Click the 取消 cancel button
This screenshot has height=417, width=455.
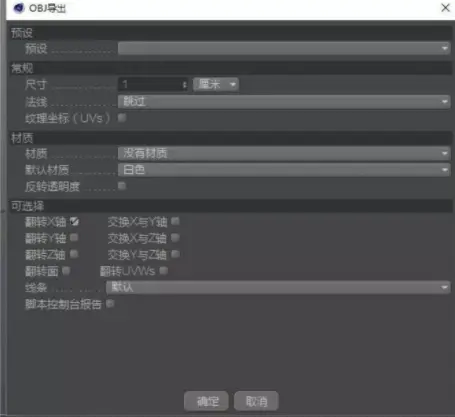click(x=256, y=401)
